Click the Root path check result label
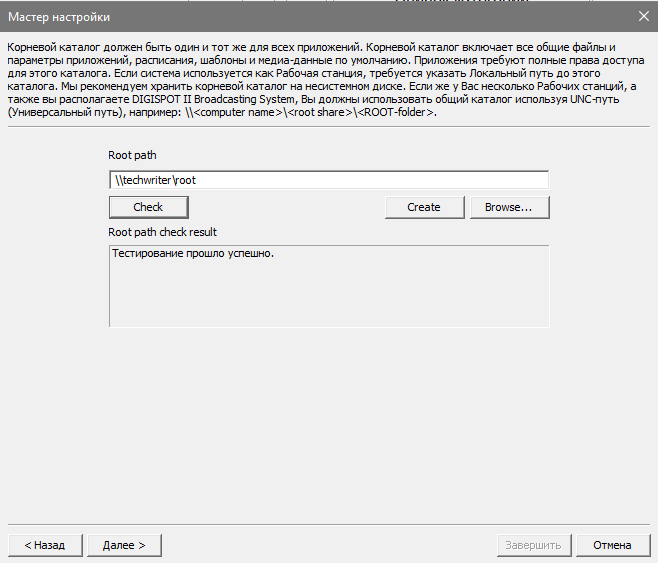This screenshot has height=563, width=658. click(162, 232)
